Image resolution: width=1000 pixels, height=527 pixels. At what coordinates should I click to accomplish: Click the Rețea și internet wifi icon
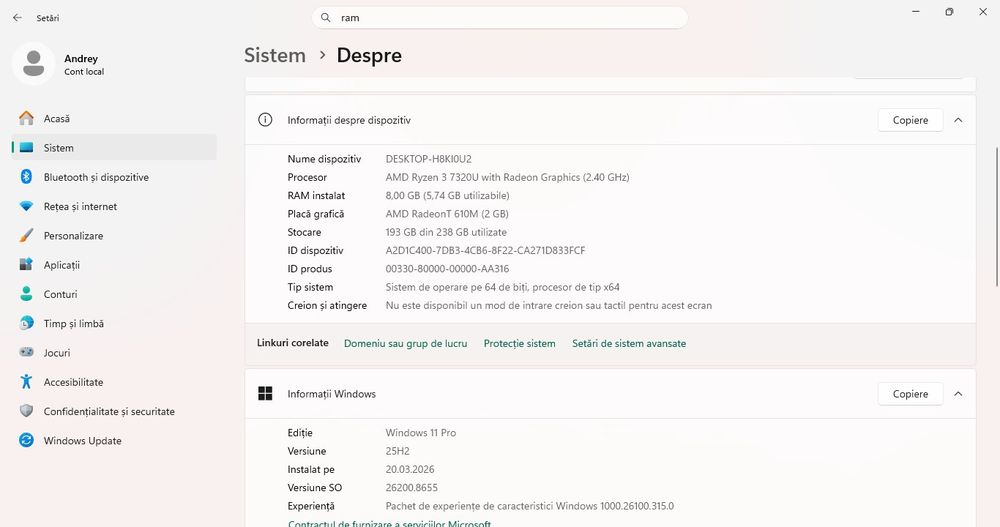(26, 206)
